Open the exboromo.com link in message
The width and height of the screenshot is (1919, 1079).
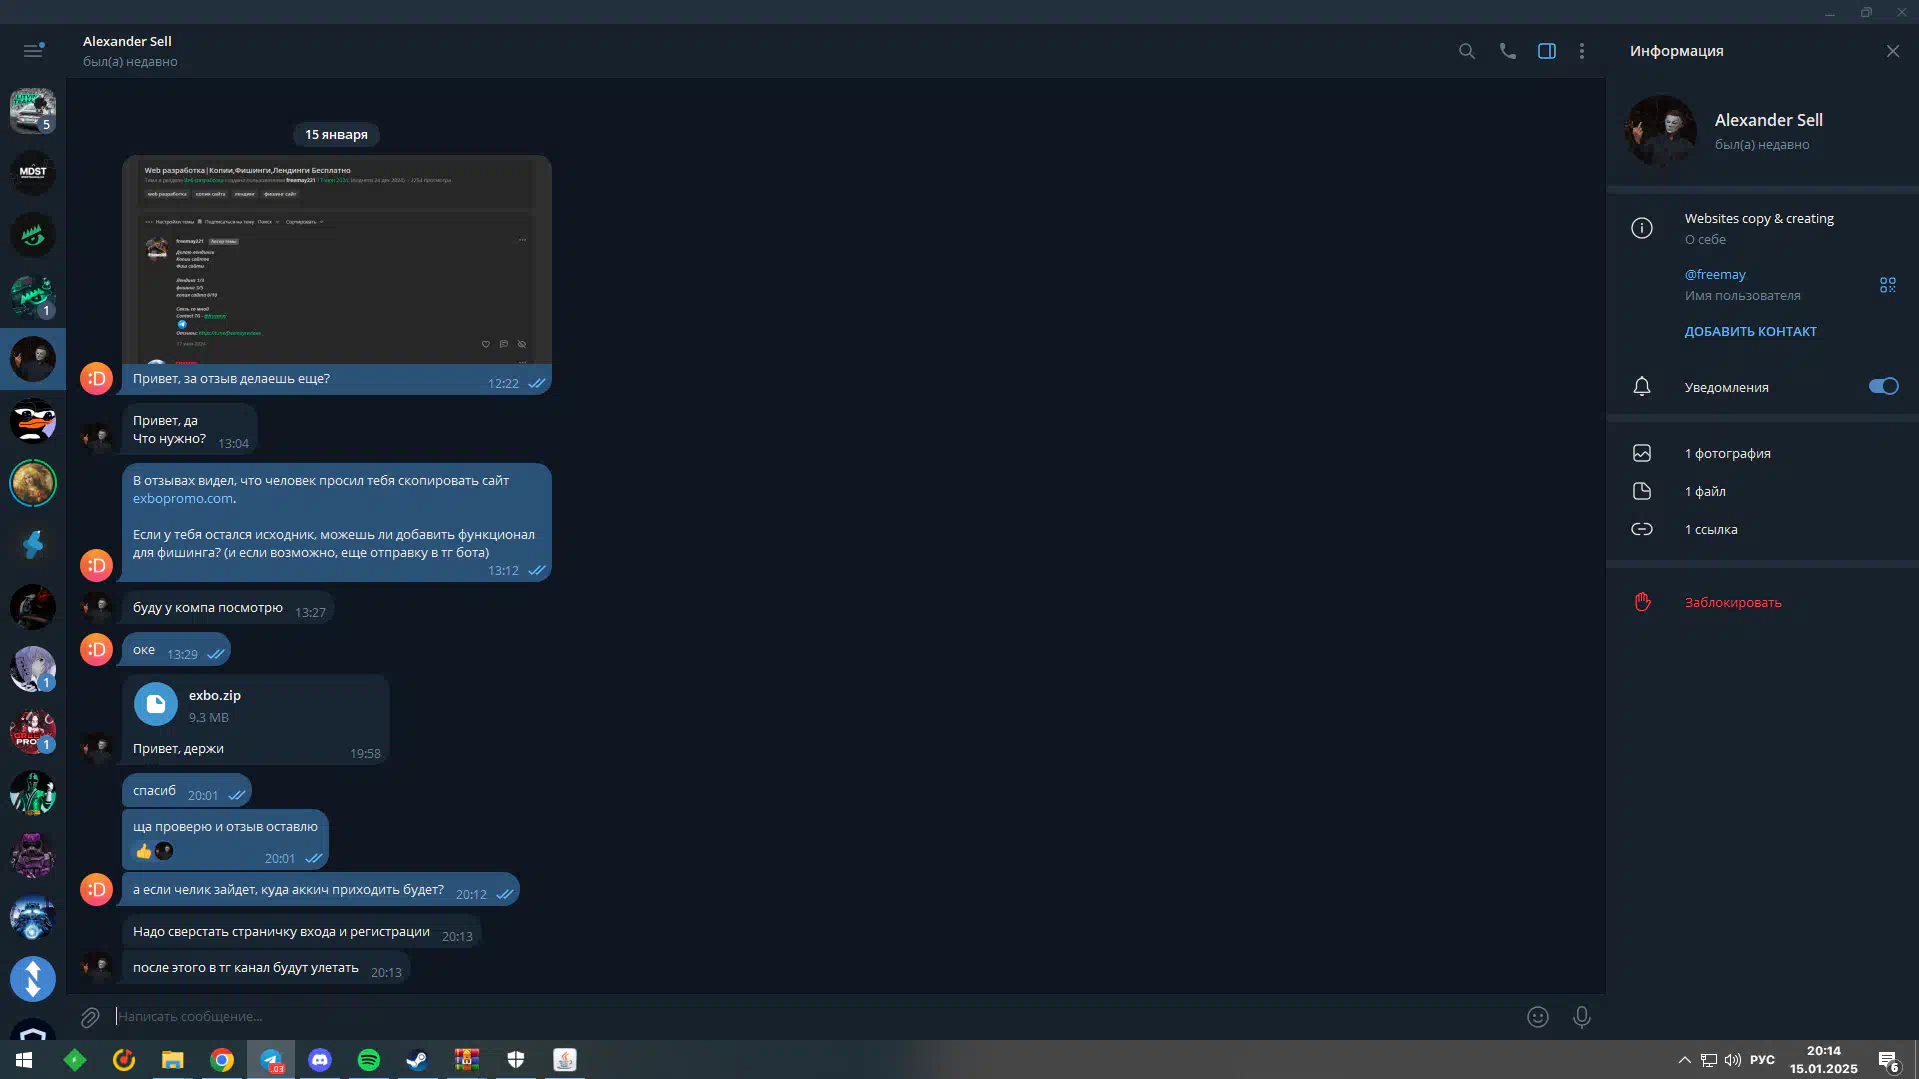tap(183, 499)
